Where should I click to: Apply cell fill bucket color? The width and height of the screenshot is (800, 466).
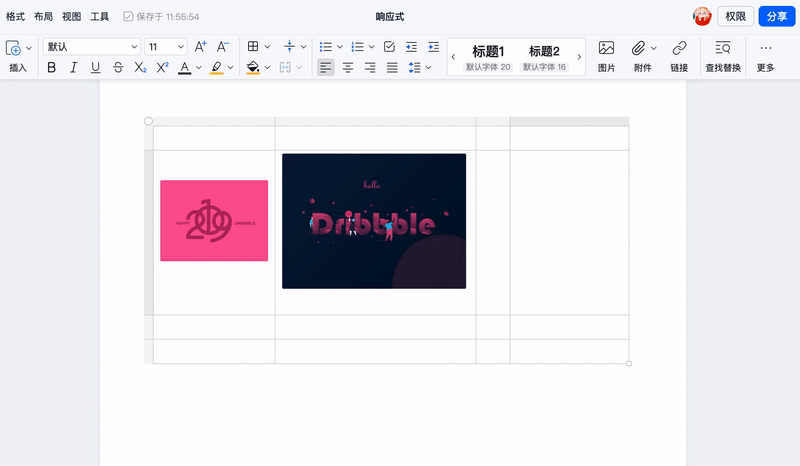[x=253, y=67]
